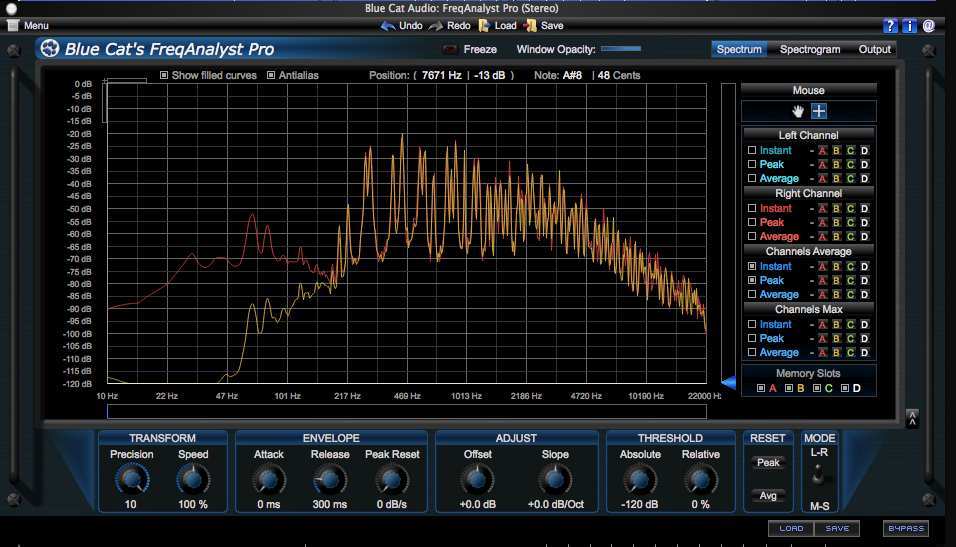Viewport: 956px width, 547px height.
Task: Switch to the Output tab
Action: tap(874, 49)
